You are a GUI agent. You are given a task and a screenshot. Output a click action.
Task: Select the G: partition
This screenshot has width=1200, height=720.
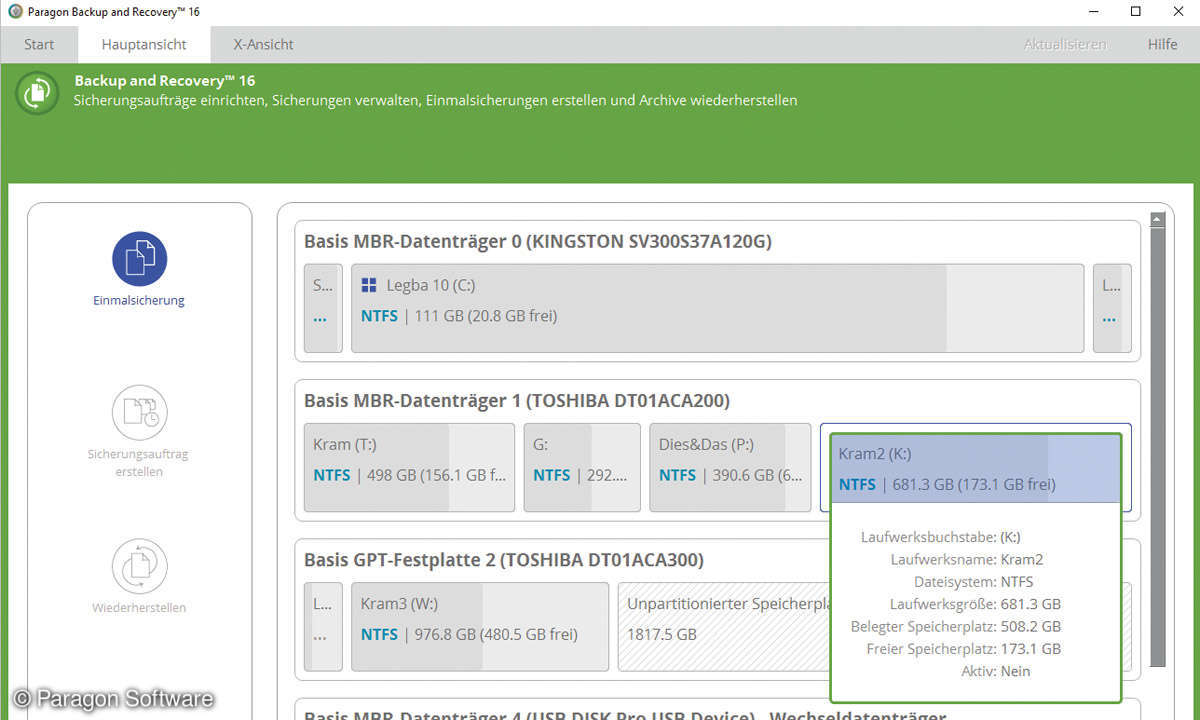click(x=582, y=468)
